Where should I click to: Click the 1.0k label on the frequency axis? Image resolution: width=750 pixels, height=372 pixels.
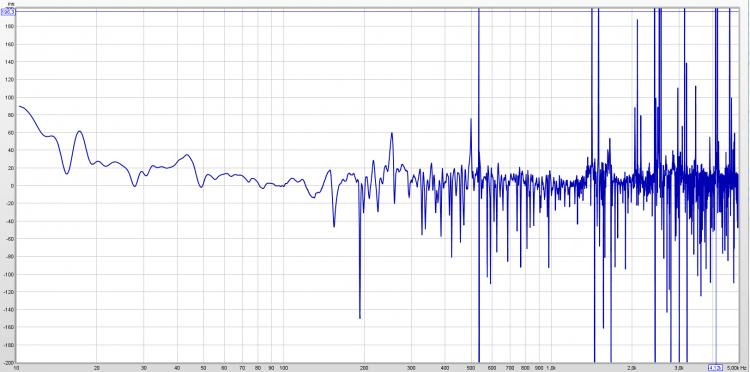pos(551,368)
